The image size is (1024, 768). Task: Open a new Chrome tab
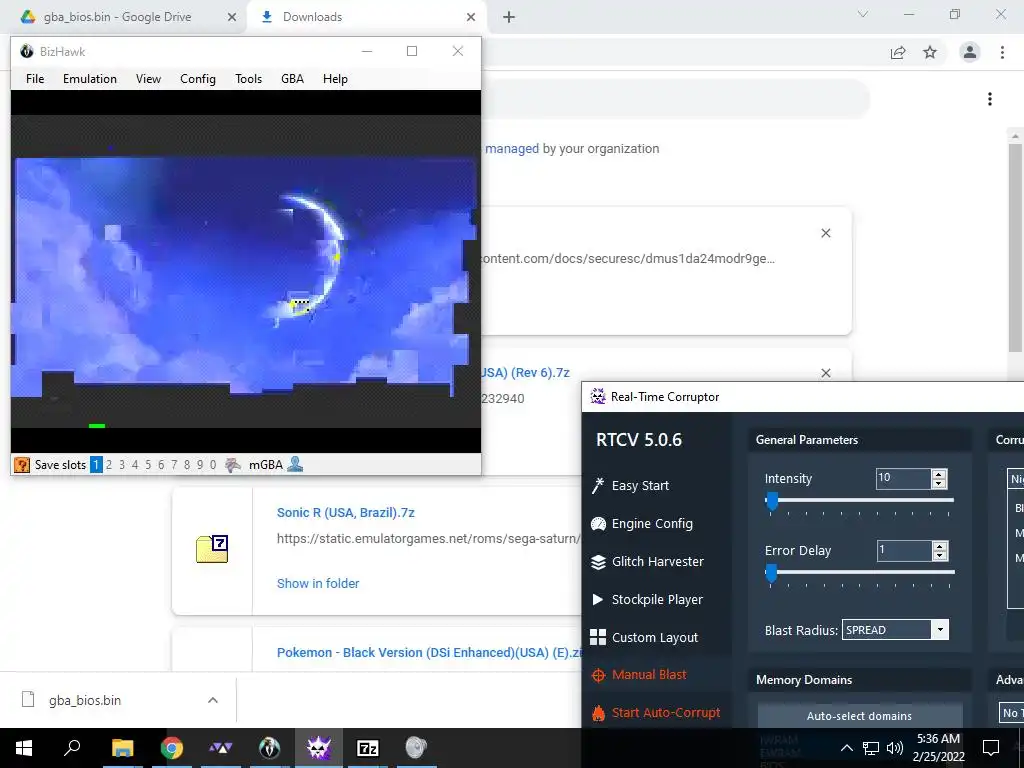(509, 17)
